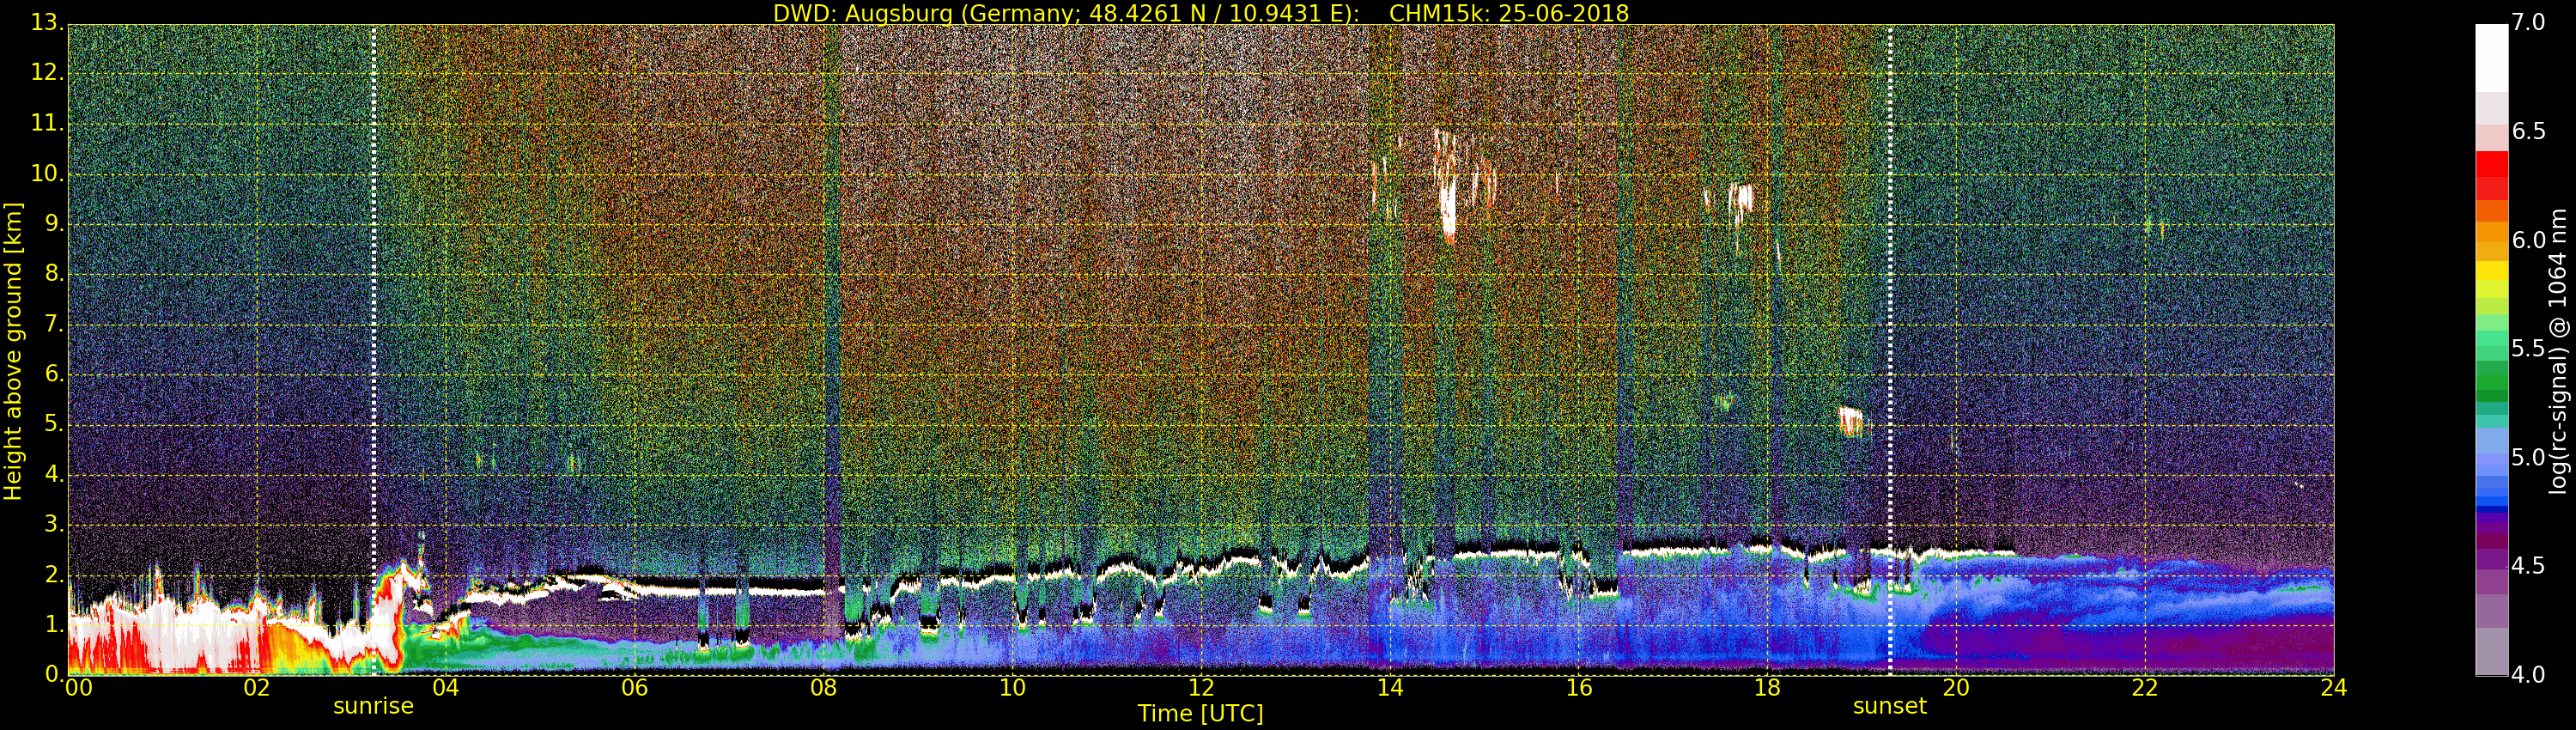Viewport: 2576px width, 730px height.
Task: Select the "4." height axis tick label
Action: coord(54,475)
